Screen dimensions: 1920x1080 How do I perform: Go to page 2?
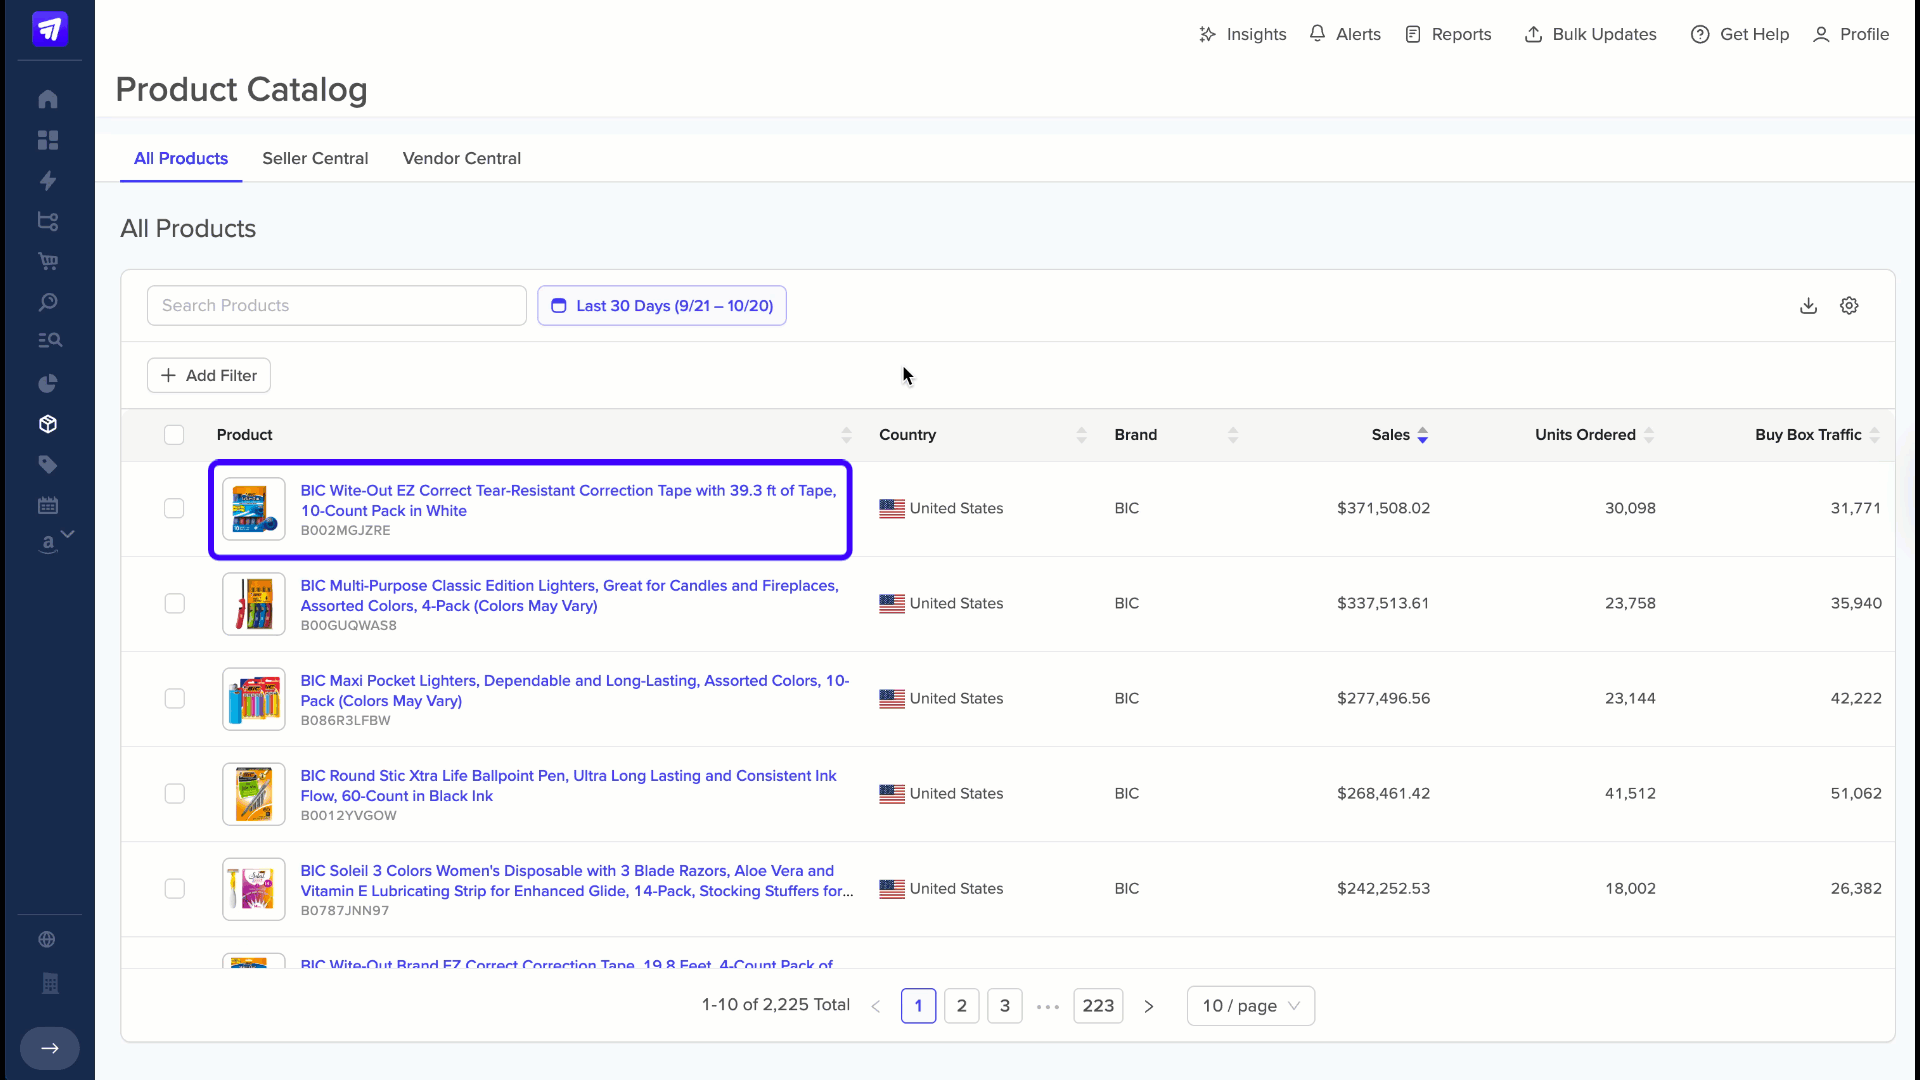coord(962,1006)
